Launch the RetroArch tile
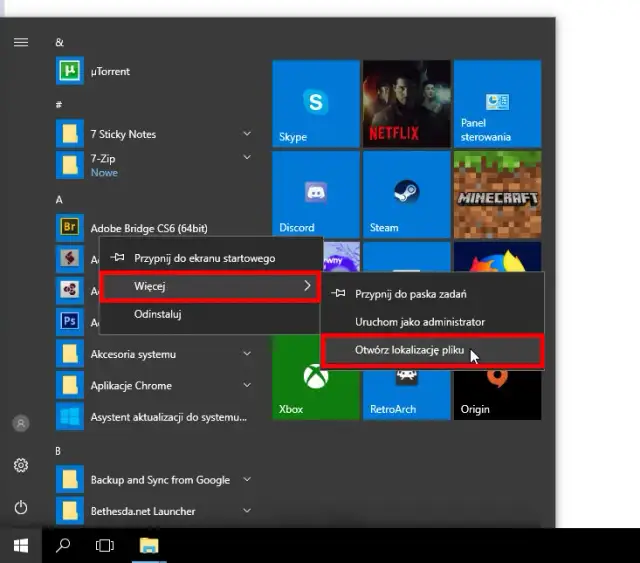This screenshot has width=640, height=563. [x=407, y=395]
